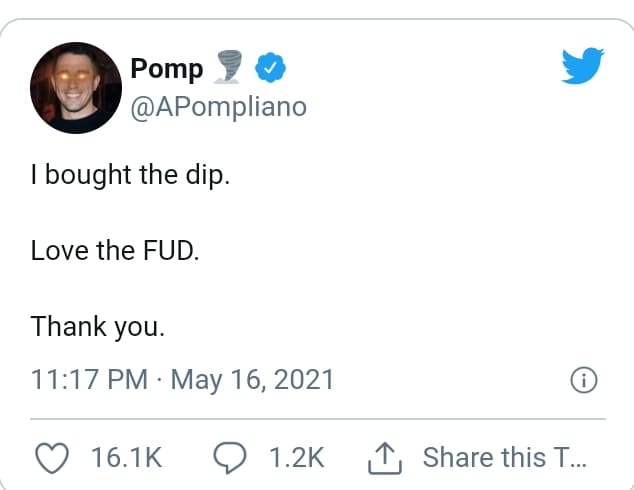Click the May 16, 2021 date
The height and width of the screenshot is (490, 634).
tap(252, 380)
